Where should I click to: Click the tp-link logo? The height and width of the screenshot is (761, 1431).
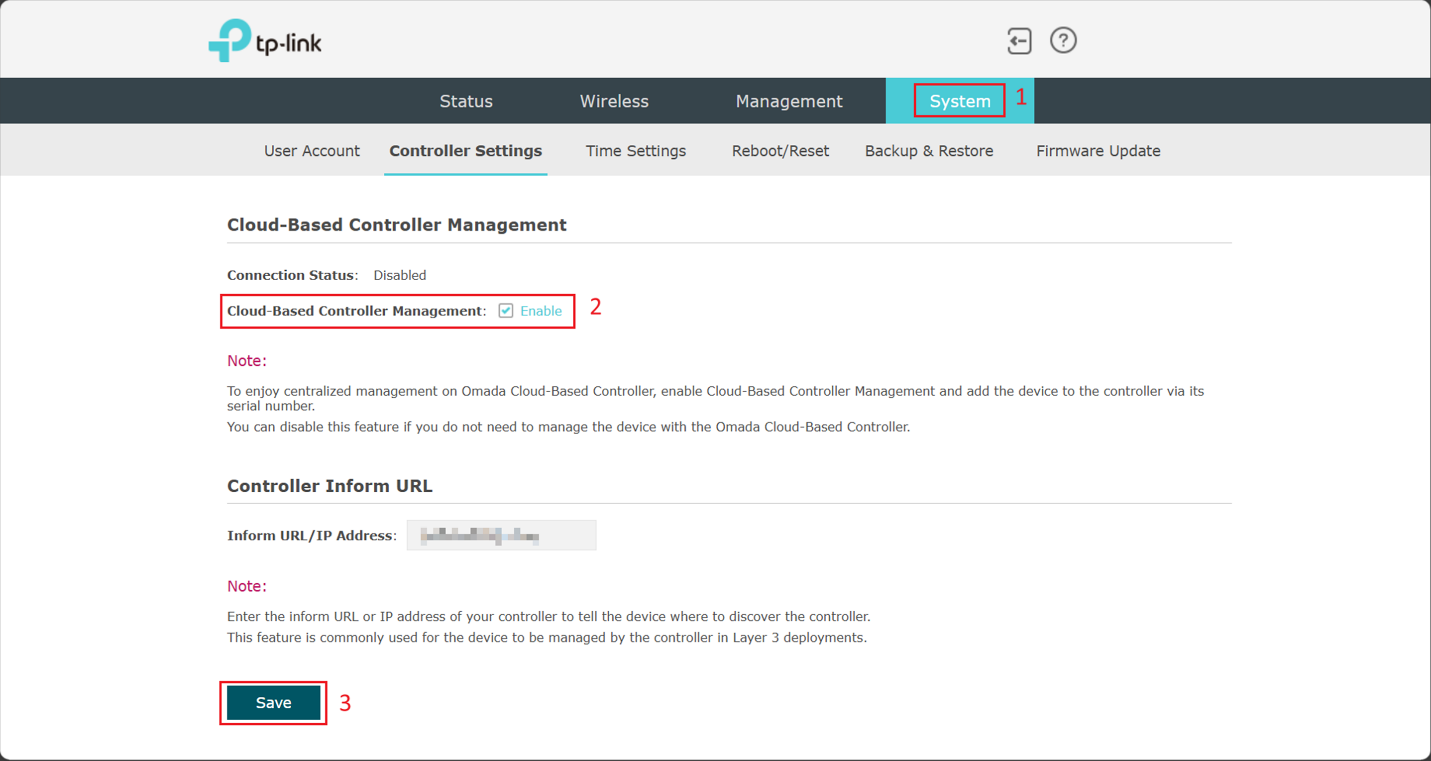(x=265, y=41)
